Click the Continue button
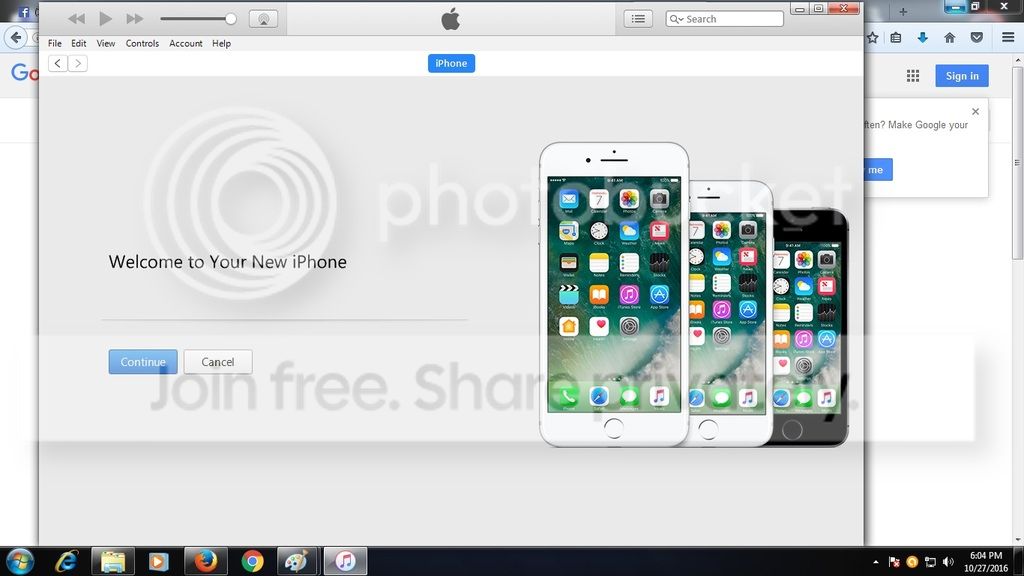1024x576 pixels. [143, 362]
